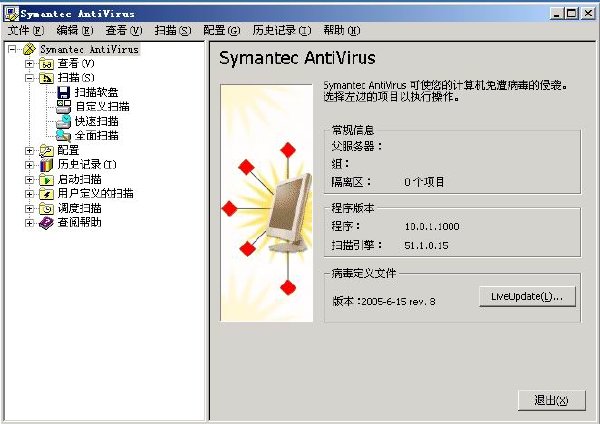Image resolution: width=600 pixels, height=424 pixels.
Task: Click the 查看(V) folder icon in tree
Action: tap(46, 64)
